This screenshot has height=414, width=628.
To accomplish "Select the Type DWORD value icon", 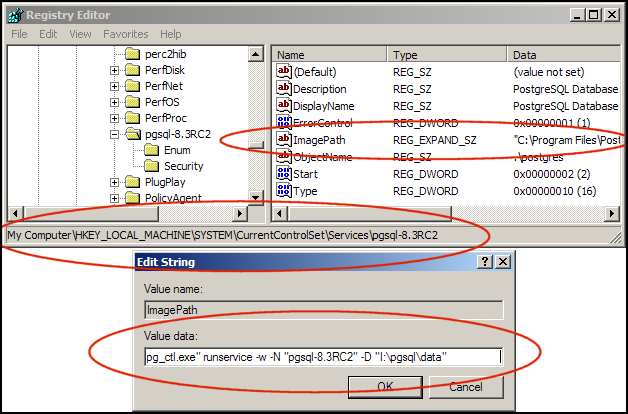I will point(283,190).
